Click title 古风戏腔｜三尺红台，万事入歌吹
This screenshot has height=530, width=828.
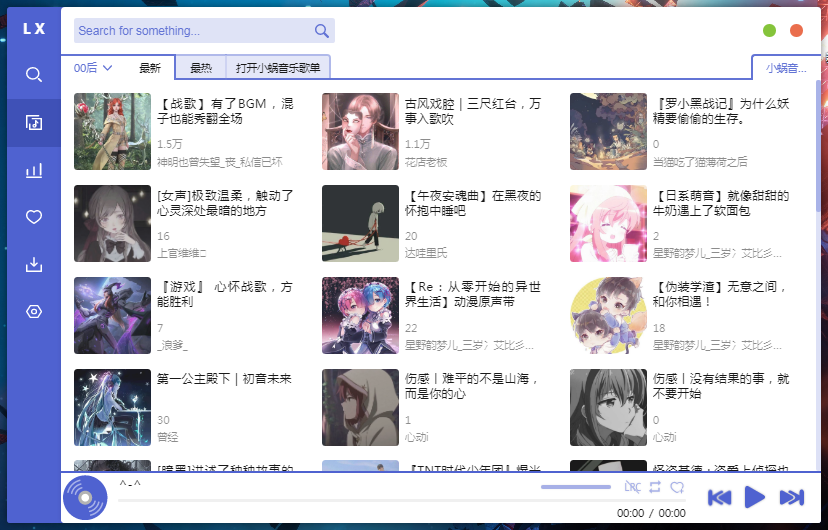tap(473, 111)
